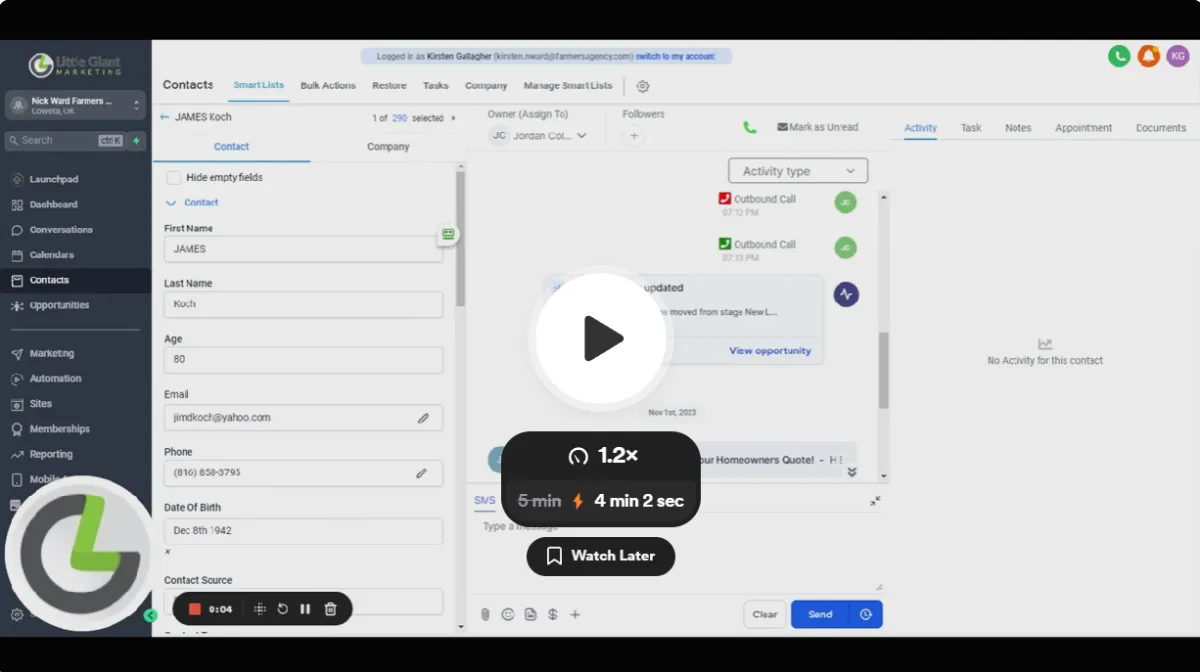Viewport: 1200px width, 672px height.
Task: Add a follower with the plus icon
Action: coord(634,136)
